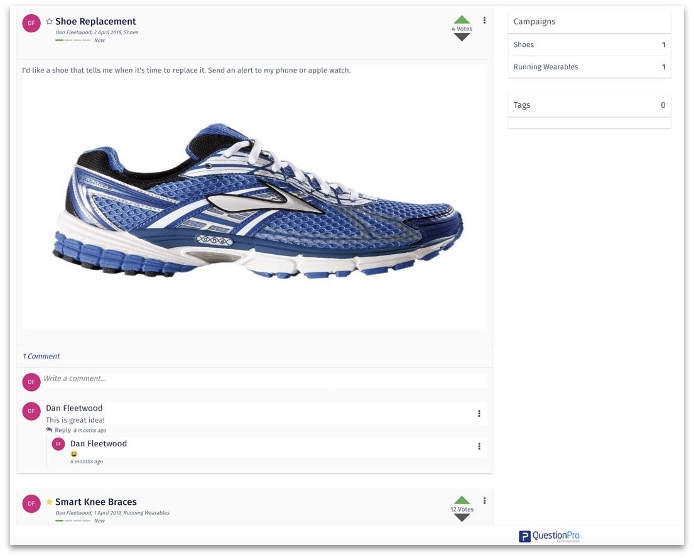
Task: Open options for 'This is great idea!' comment
Action: (x=479, y=413)
